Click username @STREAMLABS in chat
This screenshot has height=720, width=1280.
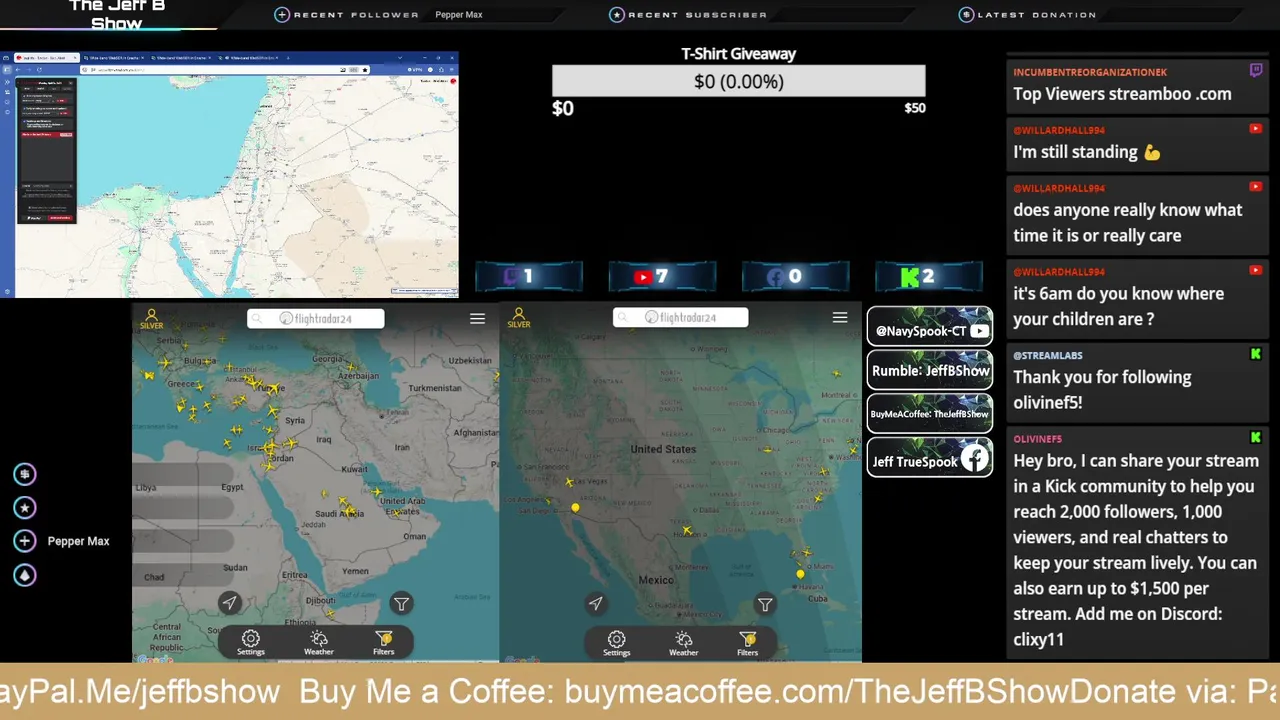pos(1047,355)
